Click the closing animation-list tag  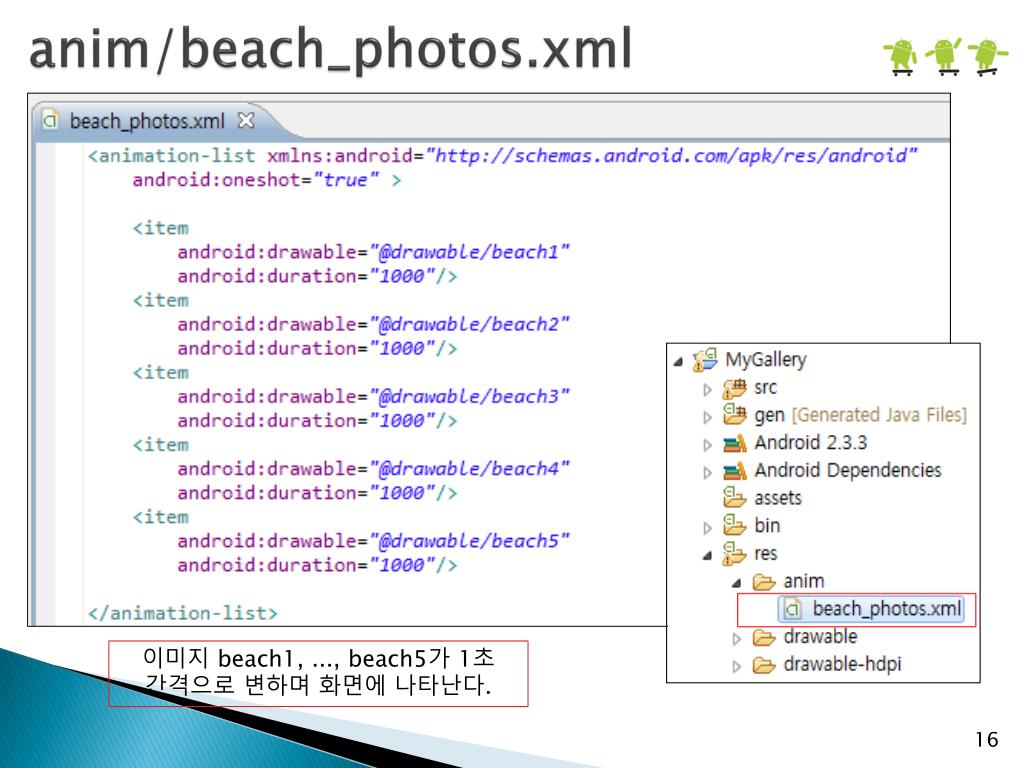pyautogui.click(x=183, y=614)
